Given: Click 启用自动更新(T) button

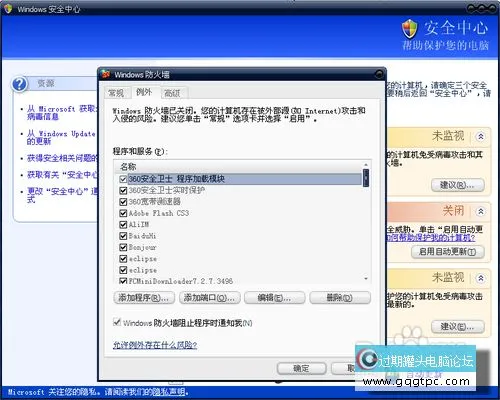Looking at the screenshot, I should point(447,252).
